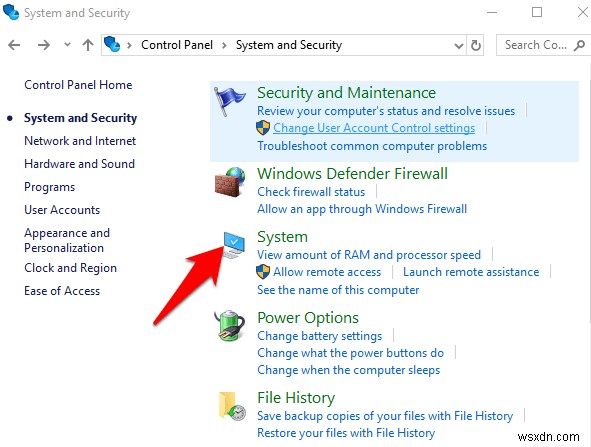Click the Power Options battery icon
591x447 pixels.
[230, 325]
